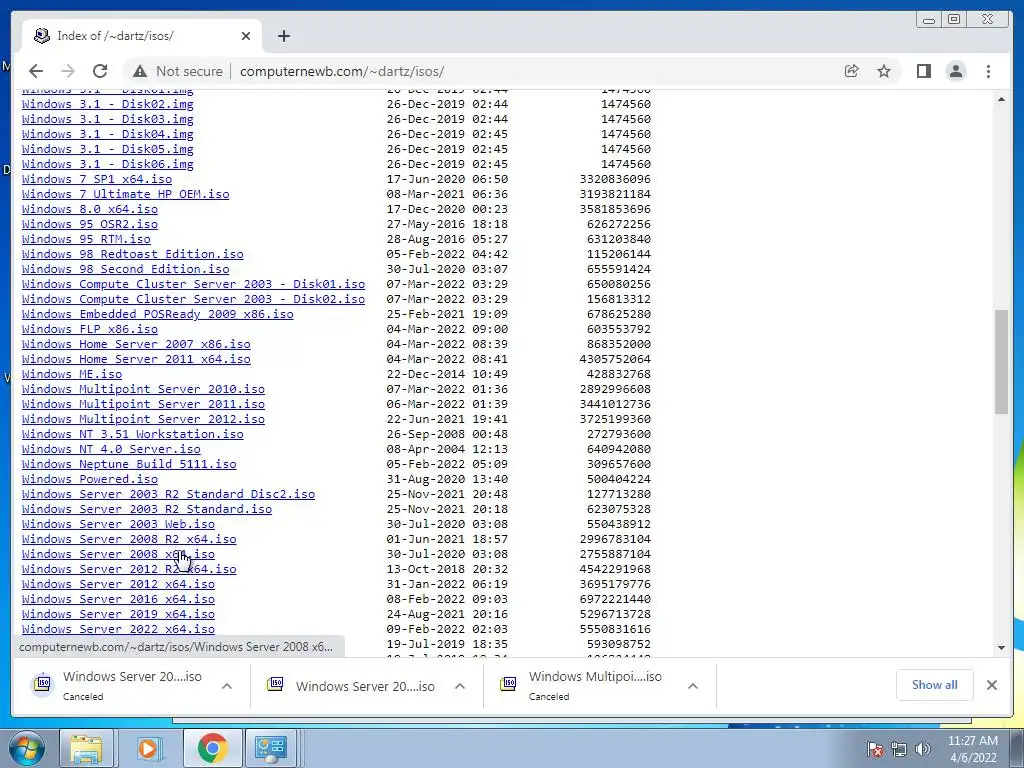Open Windows 98 Redtoast Edition.iso link
This screenshot has width=1024, height=768.
(x=133, y=254)
